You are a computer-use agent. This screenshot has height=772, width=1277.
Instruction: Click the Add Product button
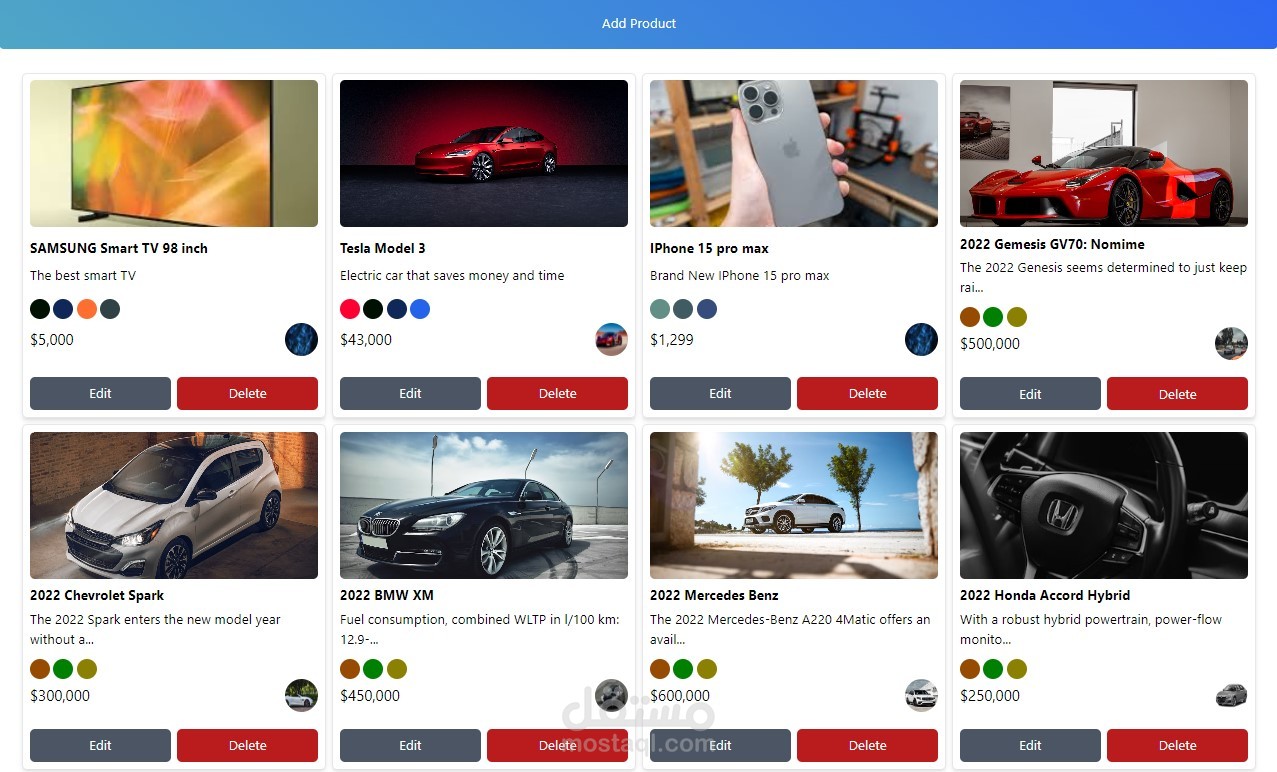click(638, 23)
